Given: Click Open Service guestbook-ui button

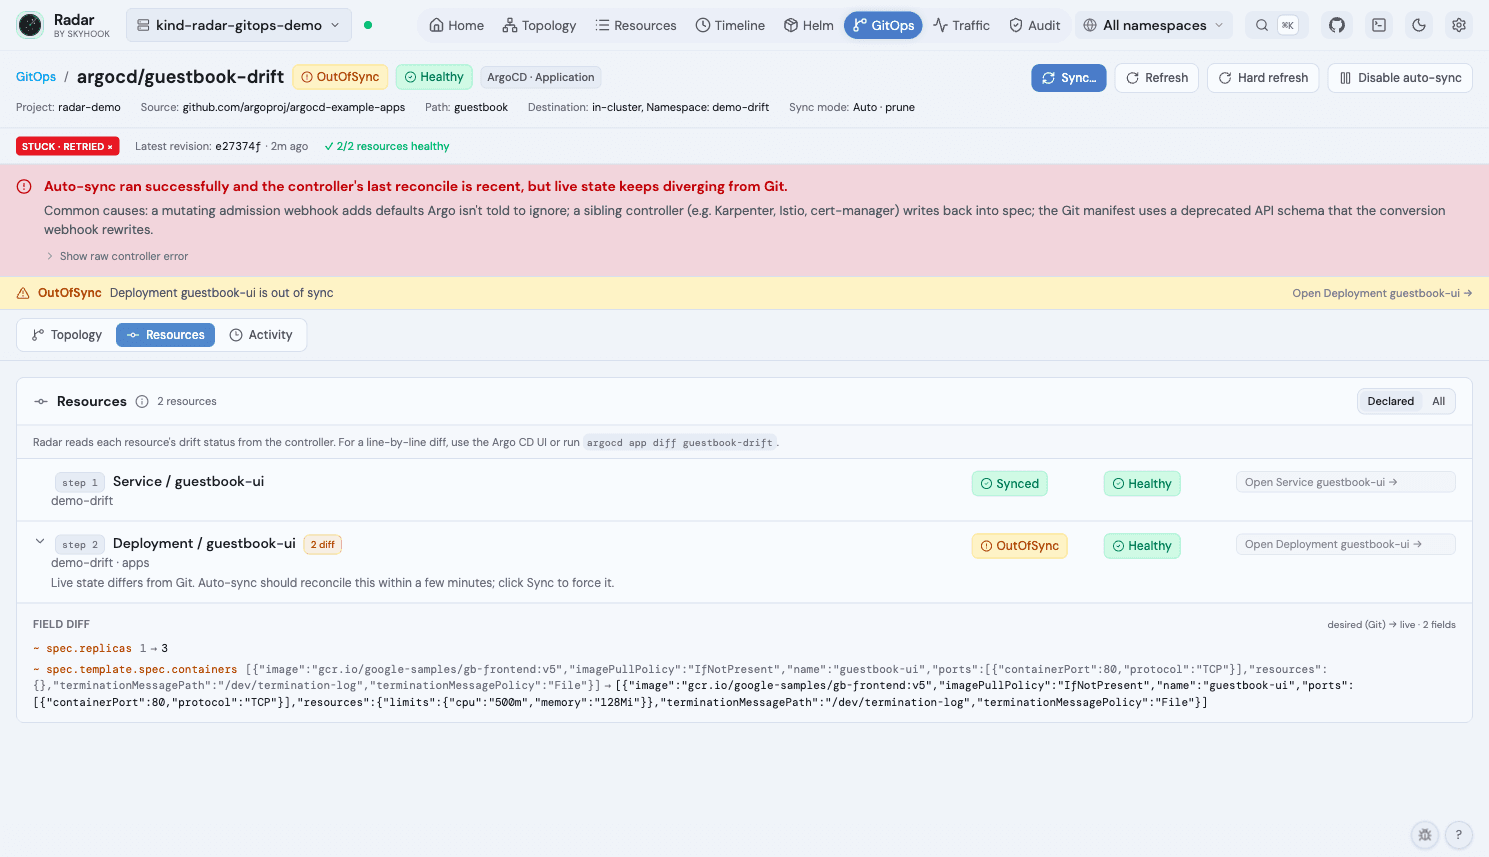Looking at the screenshot, I should click(1345, 482).
